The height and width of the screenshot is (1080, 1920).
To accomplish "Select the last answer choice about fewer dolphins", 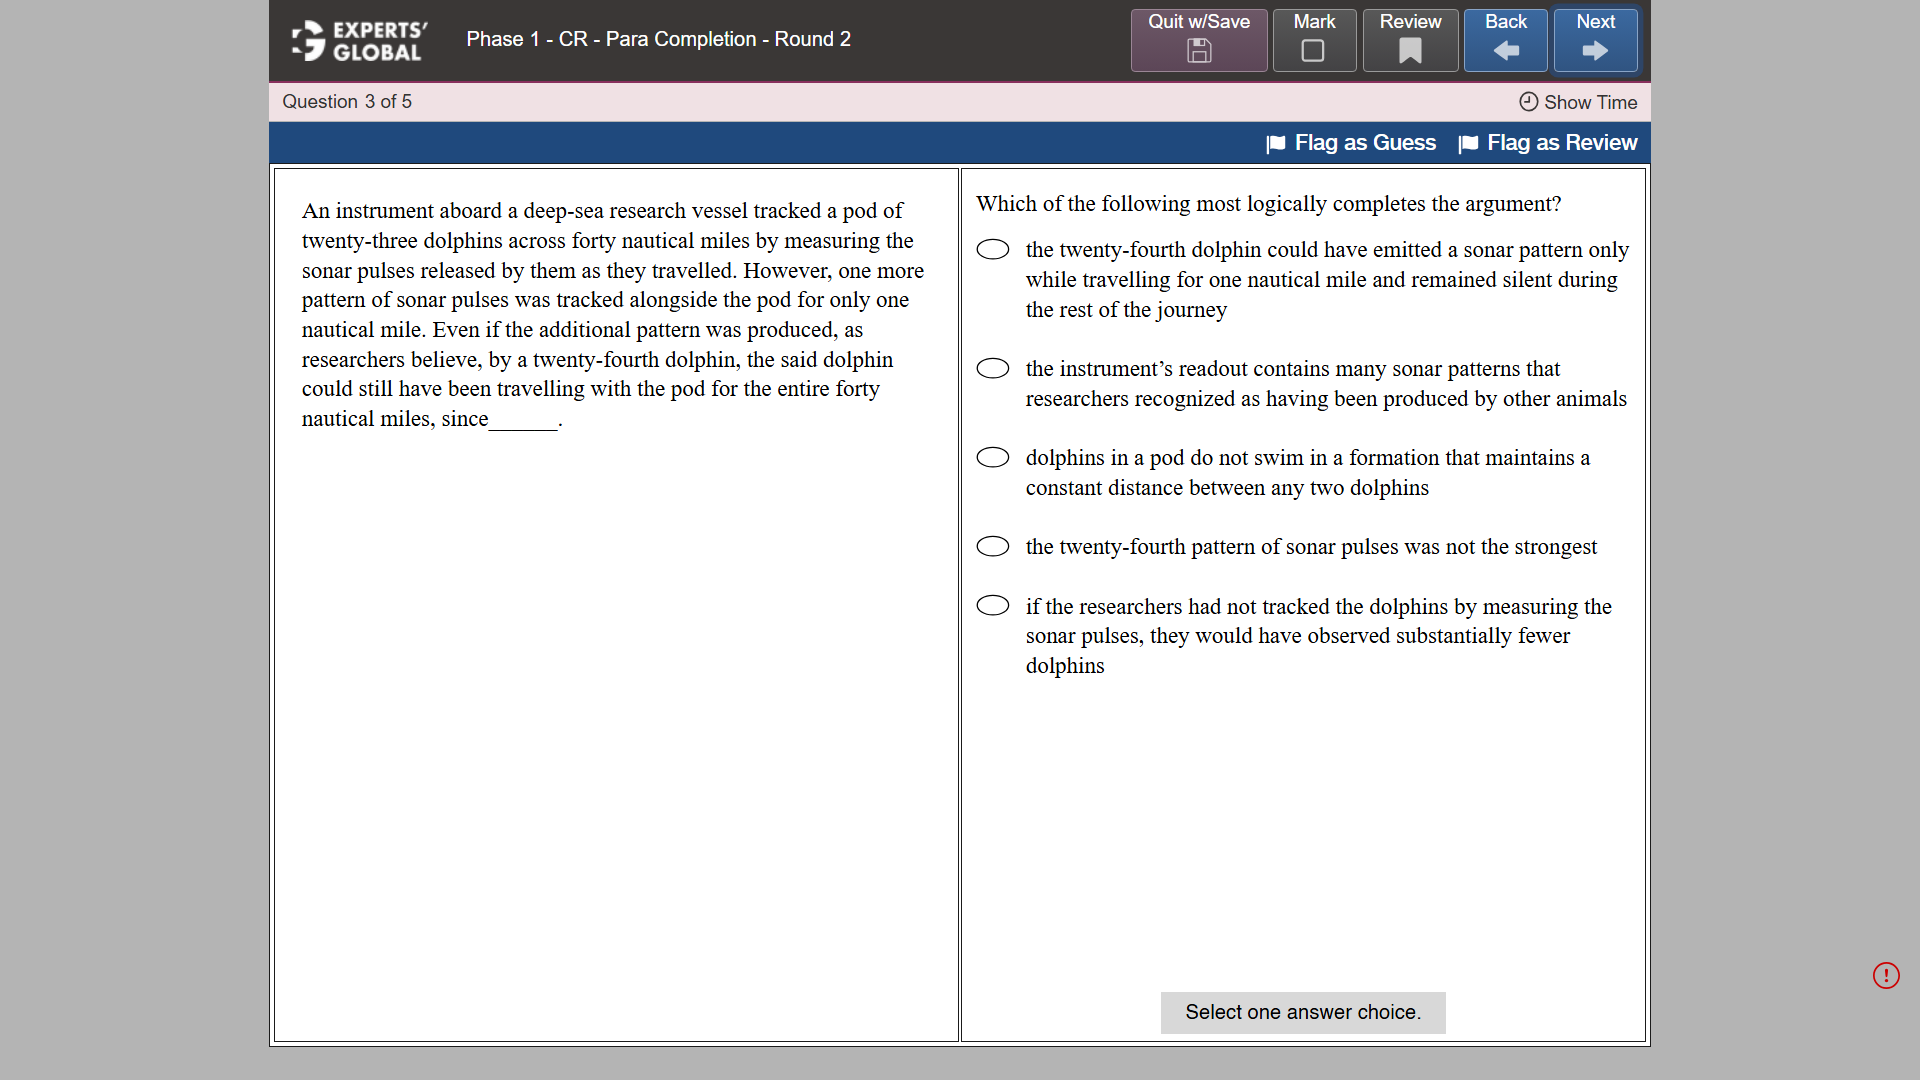I will (993, 605).
